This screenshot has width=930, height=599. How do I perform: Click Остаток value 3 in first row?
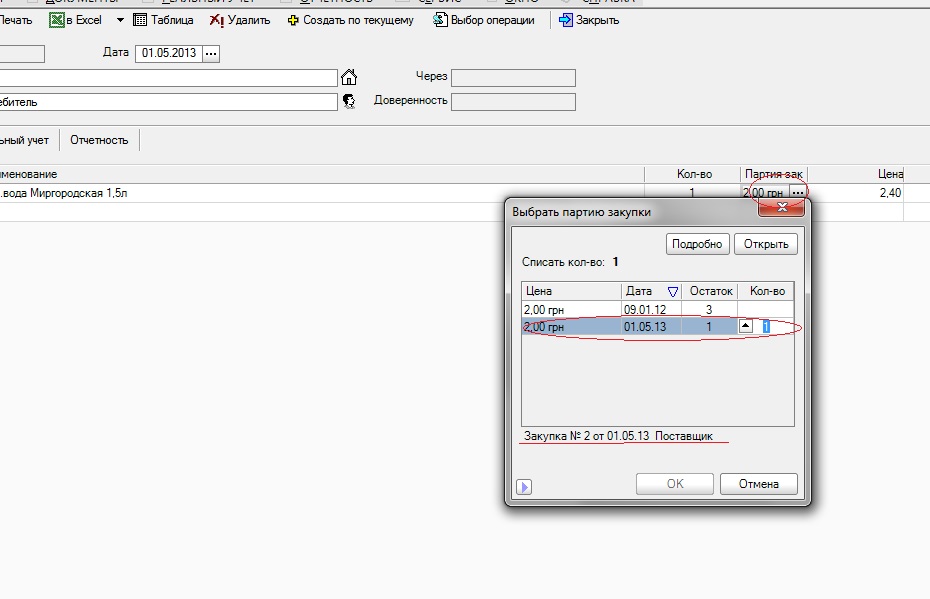(709, 310)
